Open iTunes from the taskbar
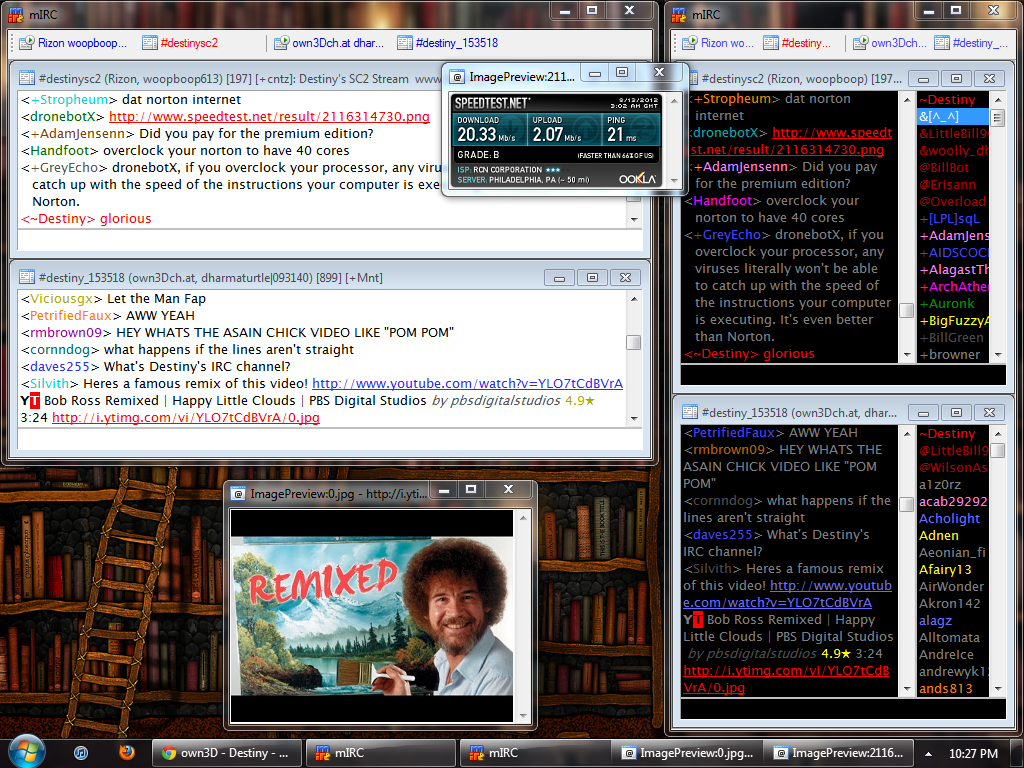This screenshot has height=768, width=1024. coord(80,753)
